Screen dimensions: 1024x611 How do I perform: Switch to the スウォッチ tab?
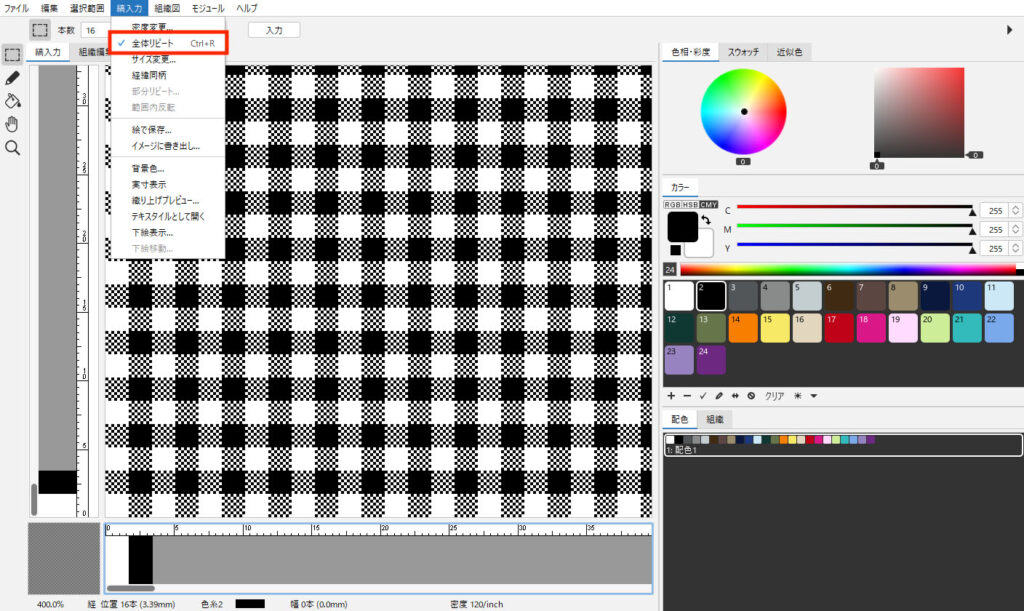point(742,52)
